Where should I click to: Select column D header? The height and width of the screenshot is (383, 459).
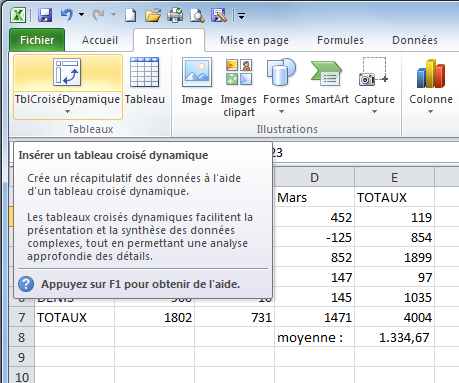314,177
